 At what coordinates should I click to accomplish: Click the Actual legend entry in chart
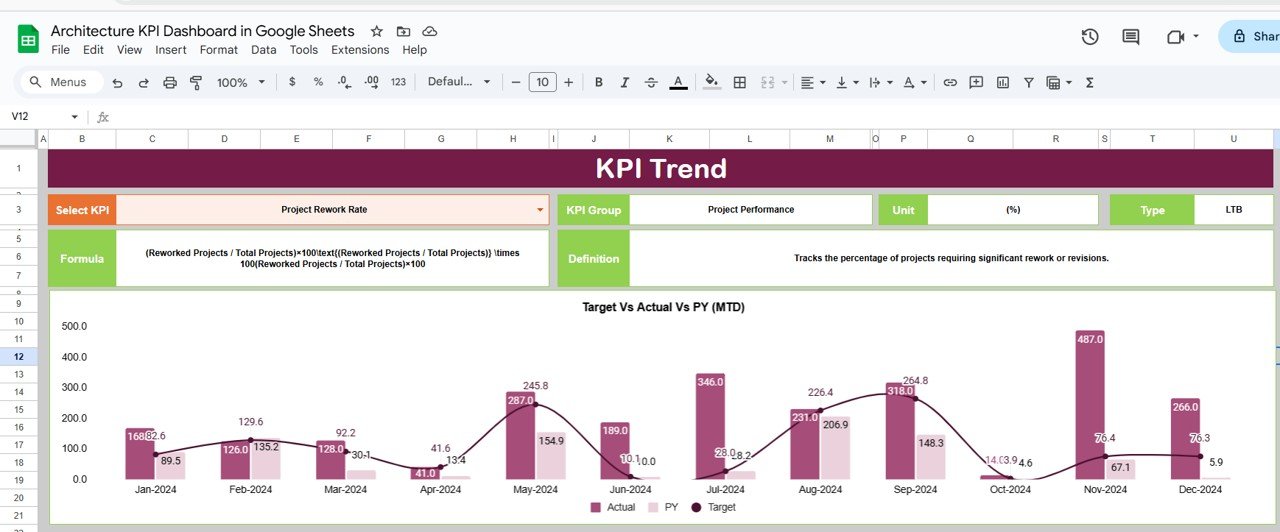tap(611, 507)
